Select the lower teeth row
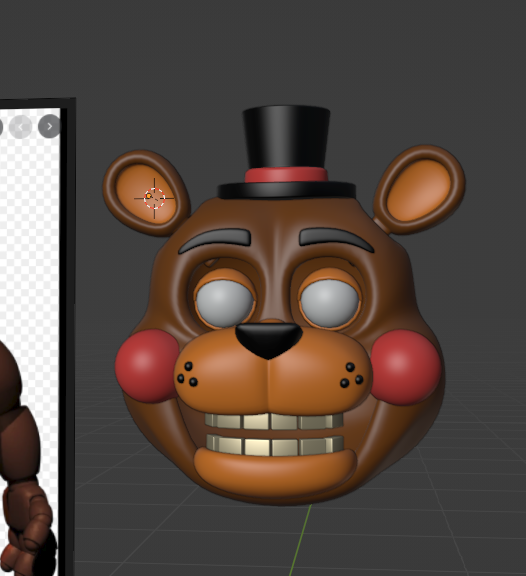Screen dimensions: 526x576 point(275,445)
